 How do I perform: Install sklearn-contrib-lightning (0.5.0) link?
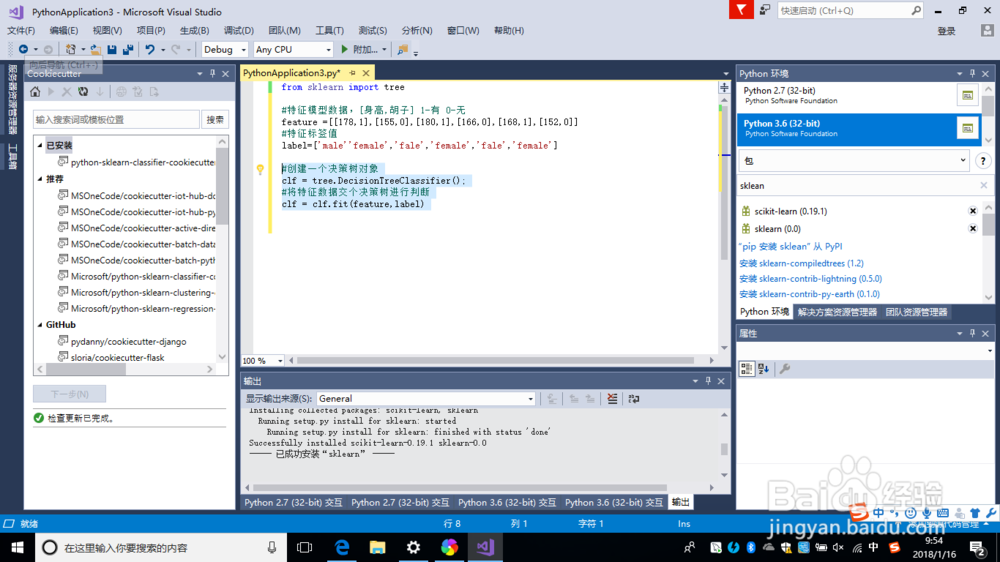tap(811, 279)
